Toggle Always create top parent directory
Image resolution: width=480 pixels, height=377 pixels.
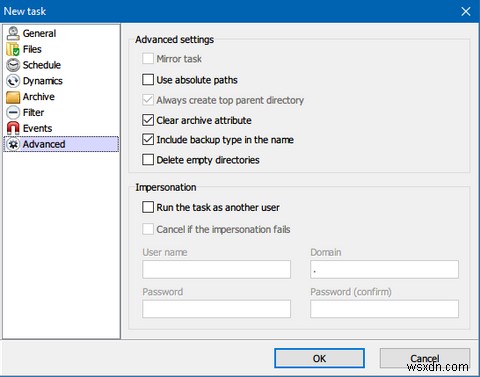pyautogui.click(x=148, y=100)
